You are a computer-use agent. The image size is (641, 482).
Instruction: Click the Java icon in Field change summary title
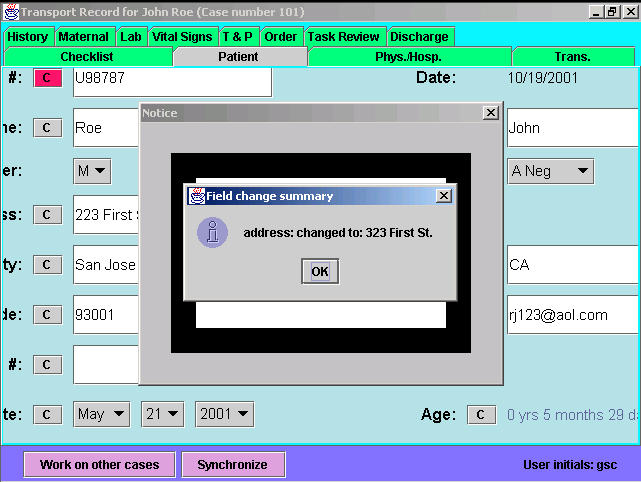click(x=197, y=196)
